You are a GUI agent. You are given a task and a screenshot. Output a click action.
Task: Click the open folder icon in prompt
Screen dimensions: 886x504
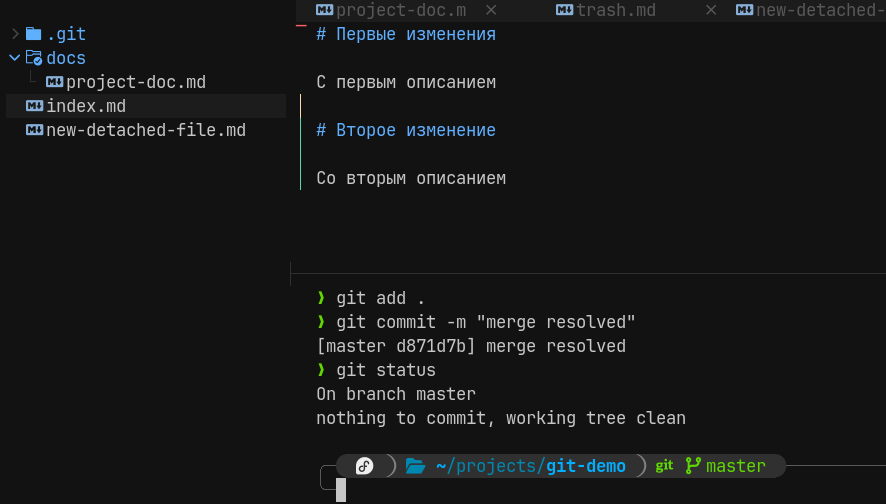(415, 466)
